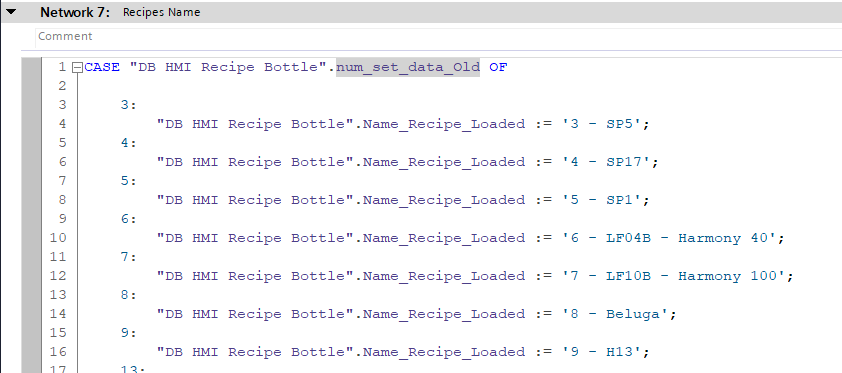The image size is (842, 373).
Task: Click the '4 - SP17' string value
Action: tap(606, 162)
